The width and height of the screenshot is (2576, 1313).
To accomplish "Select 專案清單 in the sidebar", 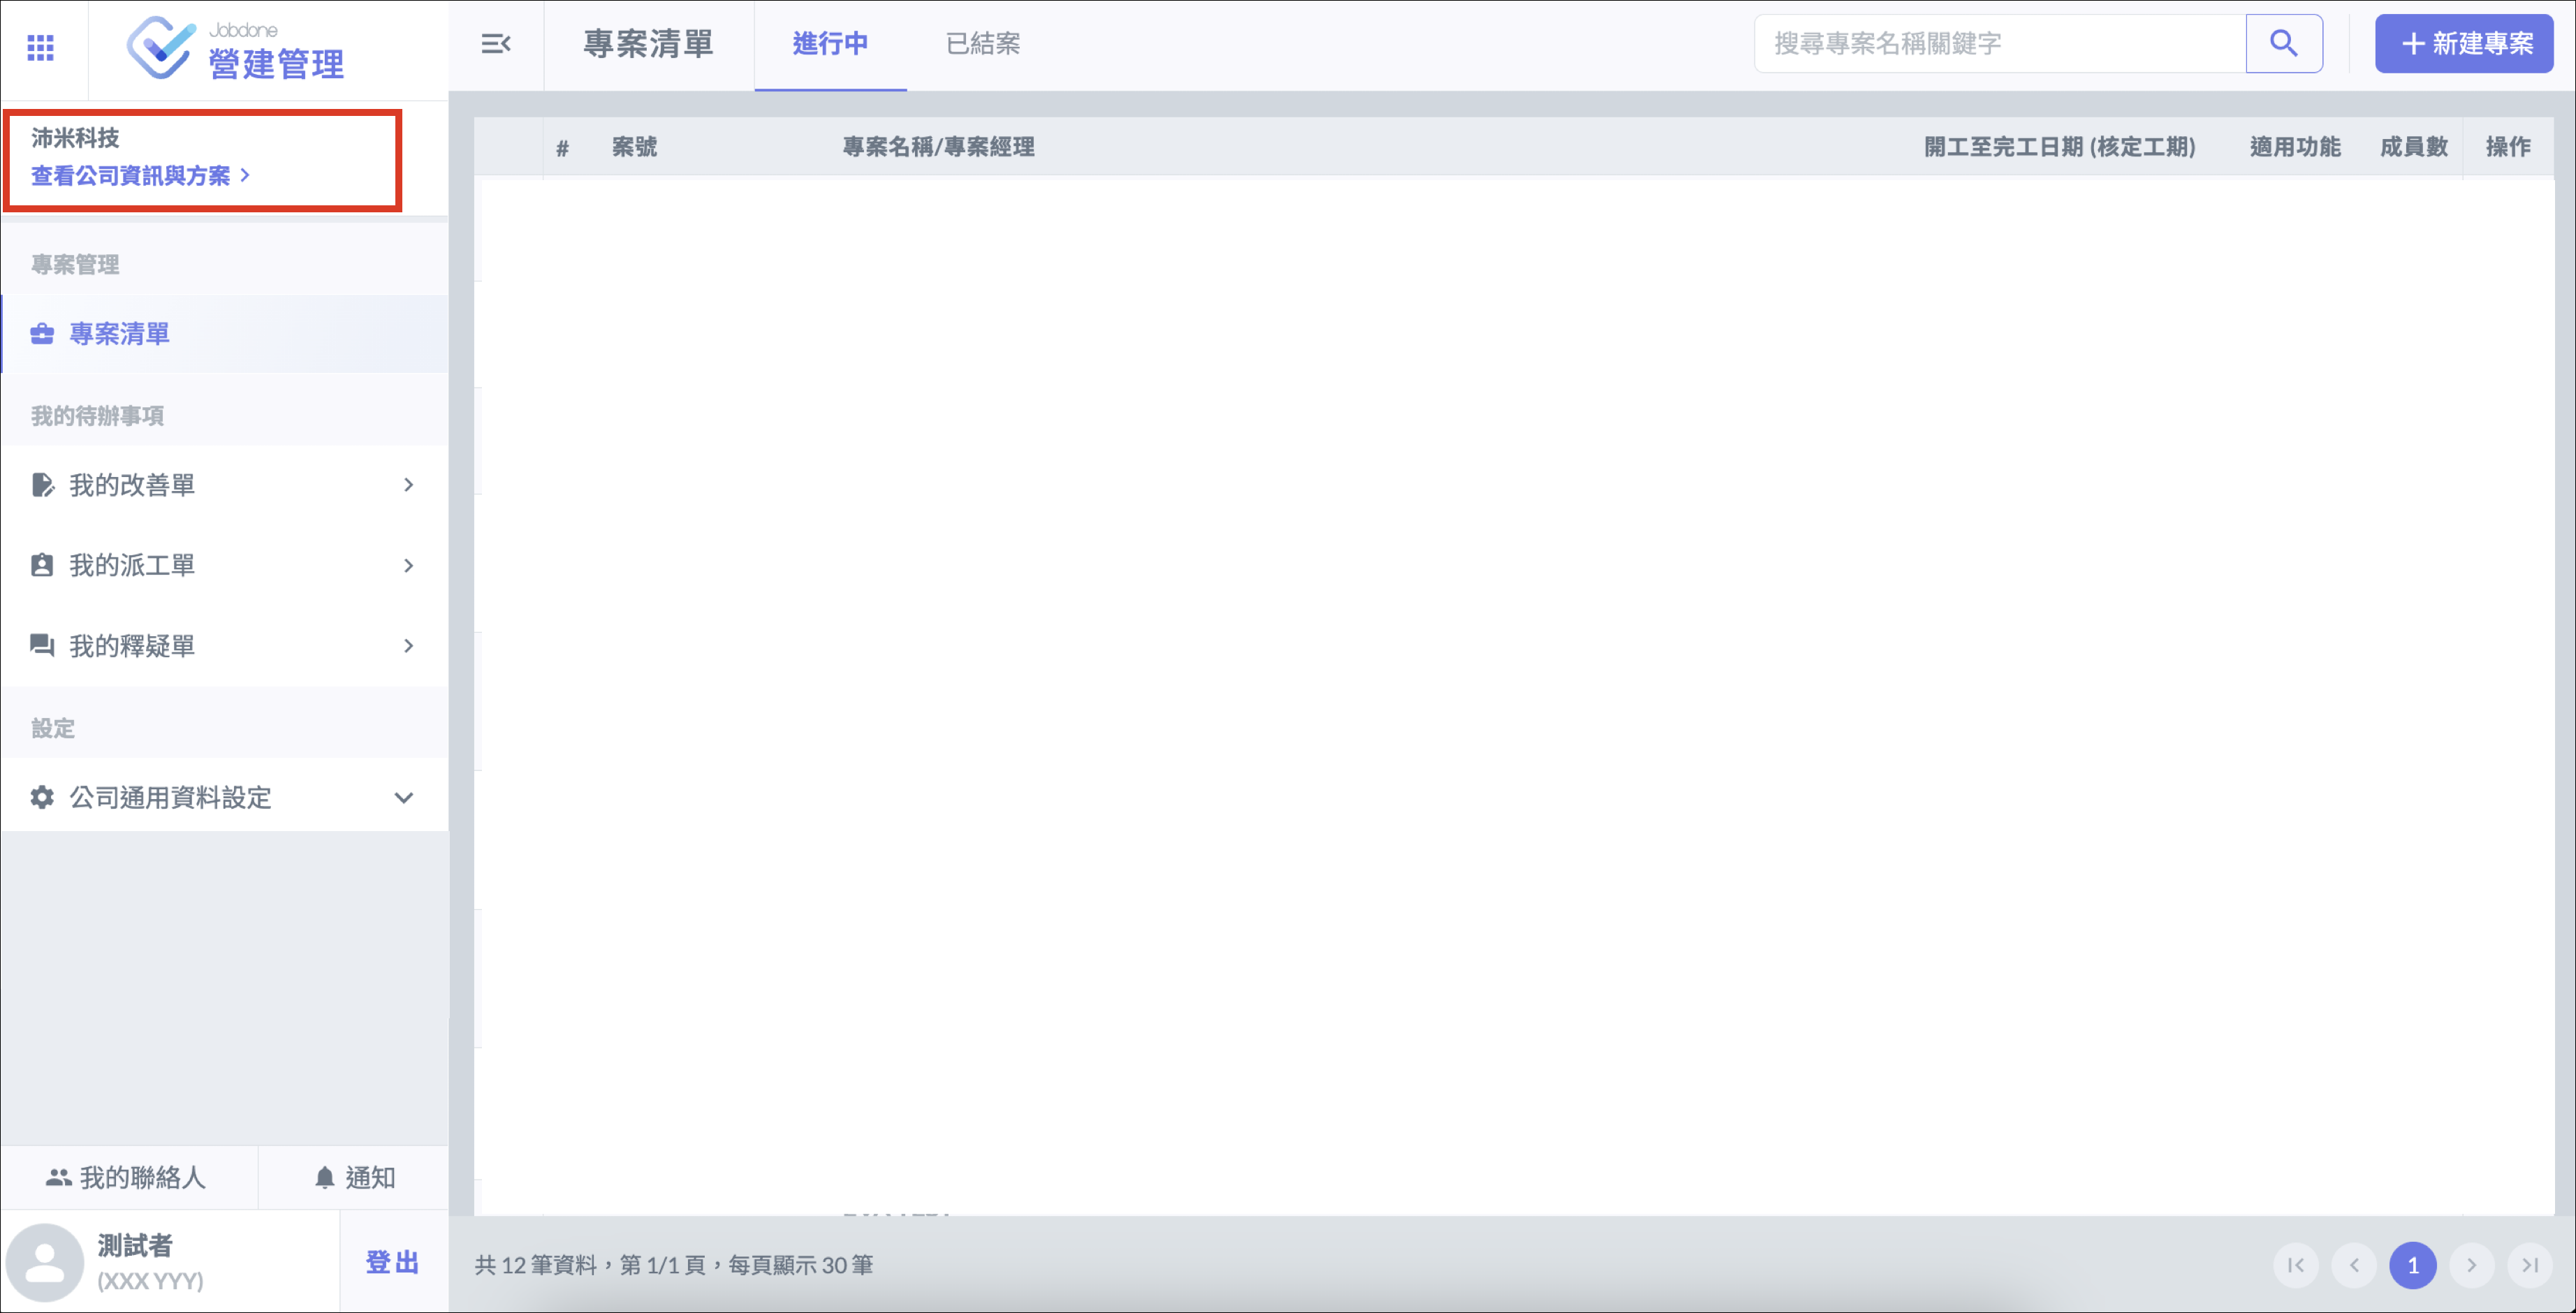I will tap(120, 333).
